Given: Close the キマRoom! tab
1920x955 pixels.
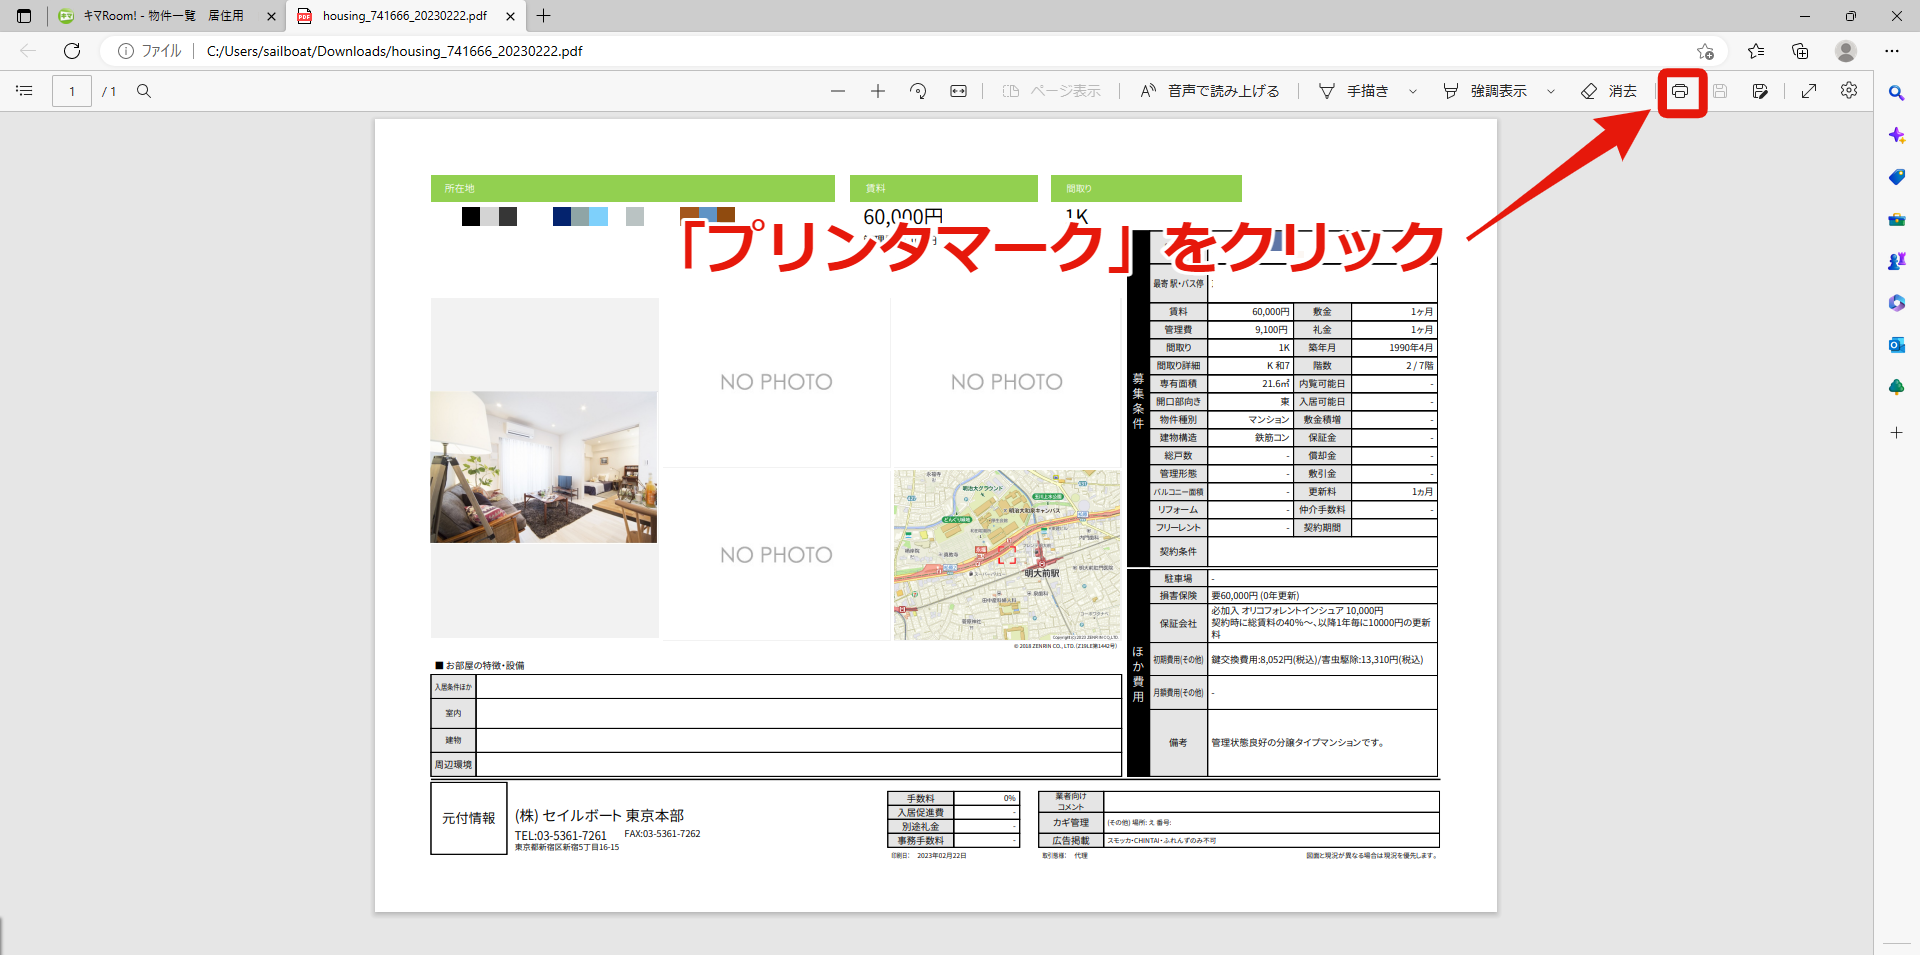Looking at the screenshot, I should point(271,16).
